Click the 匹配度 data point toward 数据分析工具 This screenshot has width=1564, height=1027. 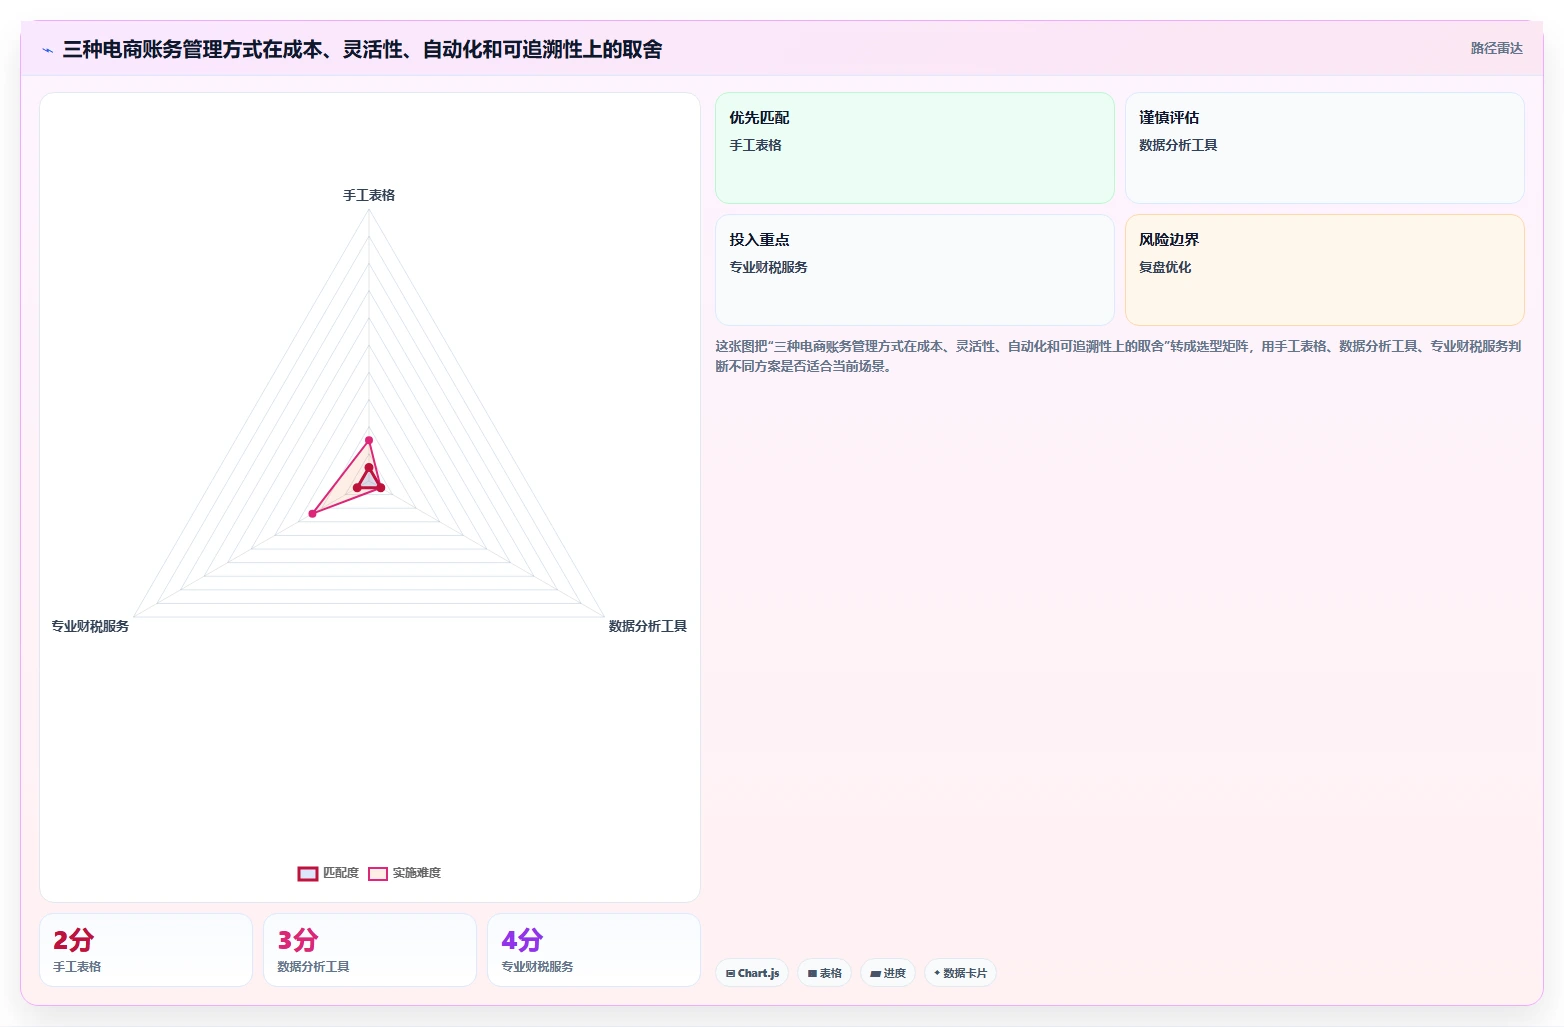pyautogui.click(x=381, y=488)
